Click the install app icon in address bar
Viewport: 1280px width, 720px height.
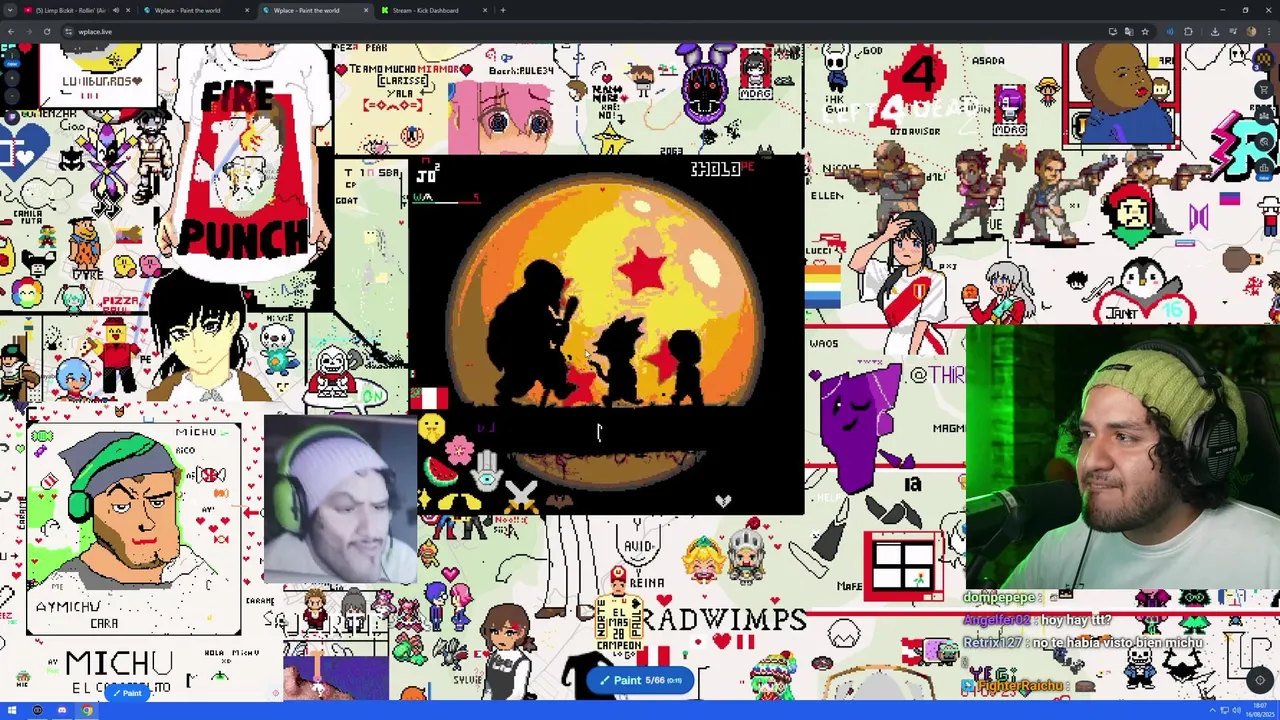1113,31
